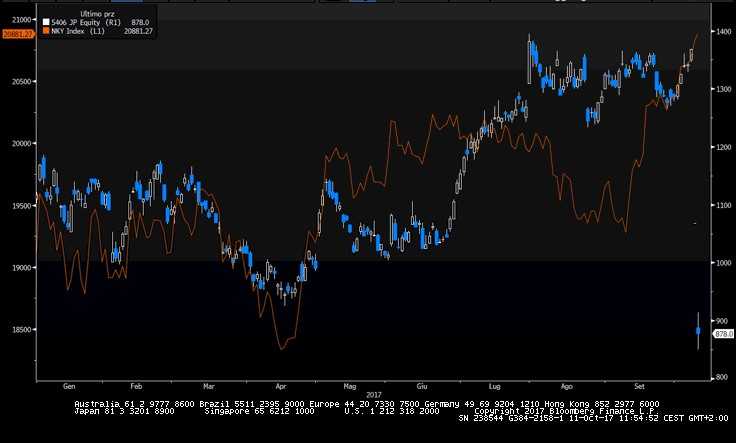736x443 pixels.
Task: Click the 'Giu' month label
Action: (422, 386)
